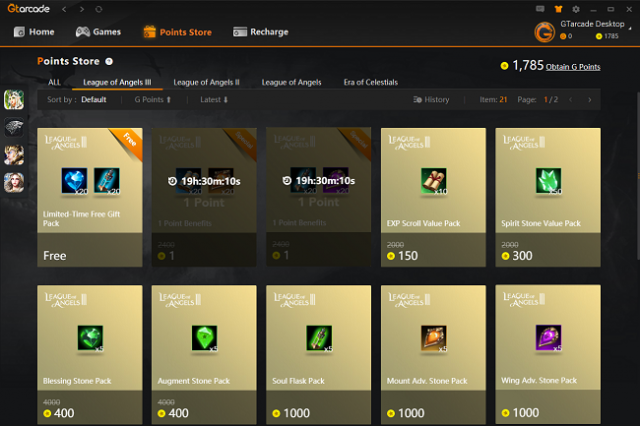The width and height of the screenshot is (640, 426).
Task: Buy Mount Adv. Stone Pack for 1000
Action: pos(433,355)
